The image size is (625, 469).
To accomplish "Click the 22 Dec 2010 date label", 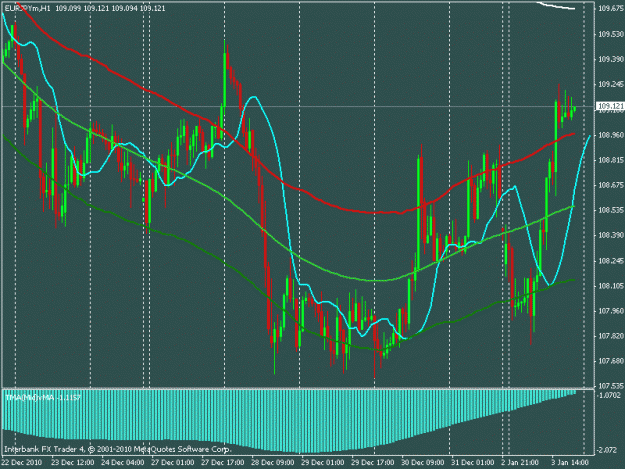I will click(22, 463).
